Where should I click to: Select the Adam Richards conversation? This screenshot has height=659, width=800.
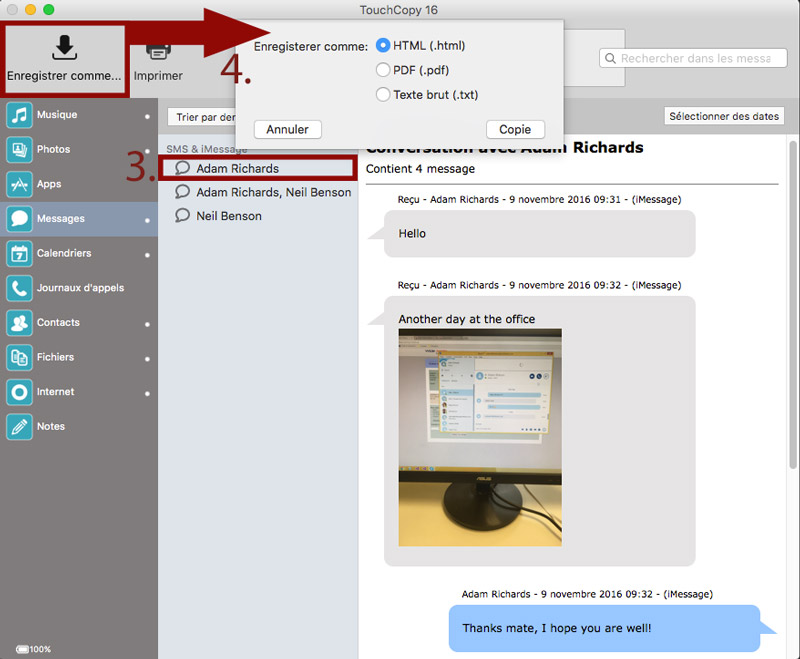click(258, 168)
